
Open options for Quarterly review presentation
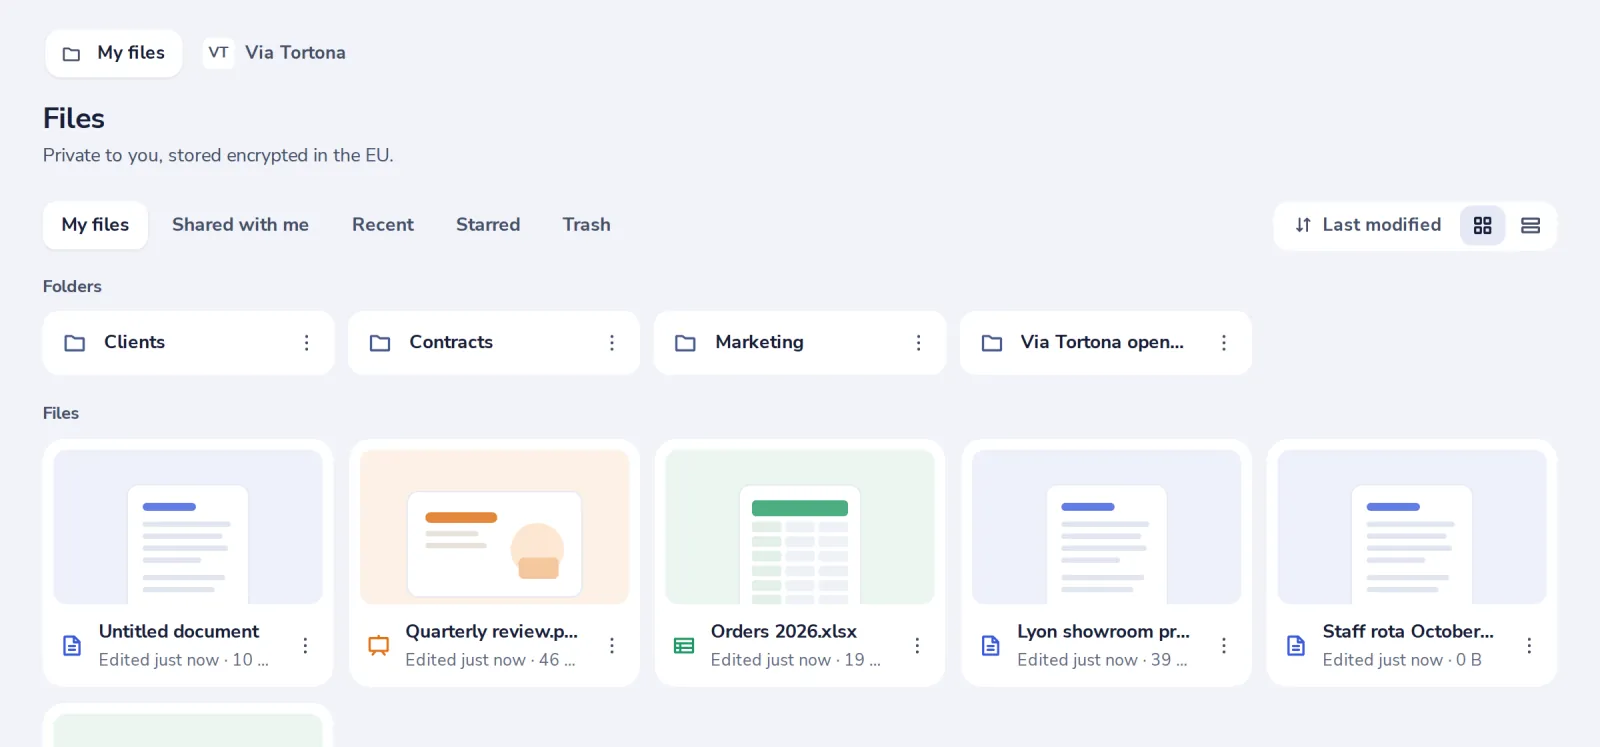[612, 645]
